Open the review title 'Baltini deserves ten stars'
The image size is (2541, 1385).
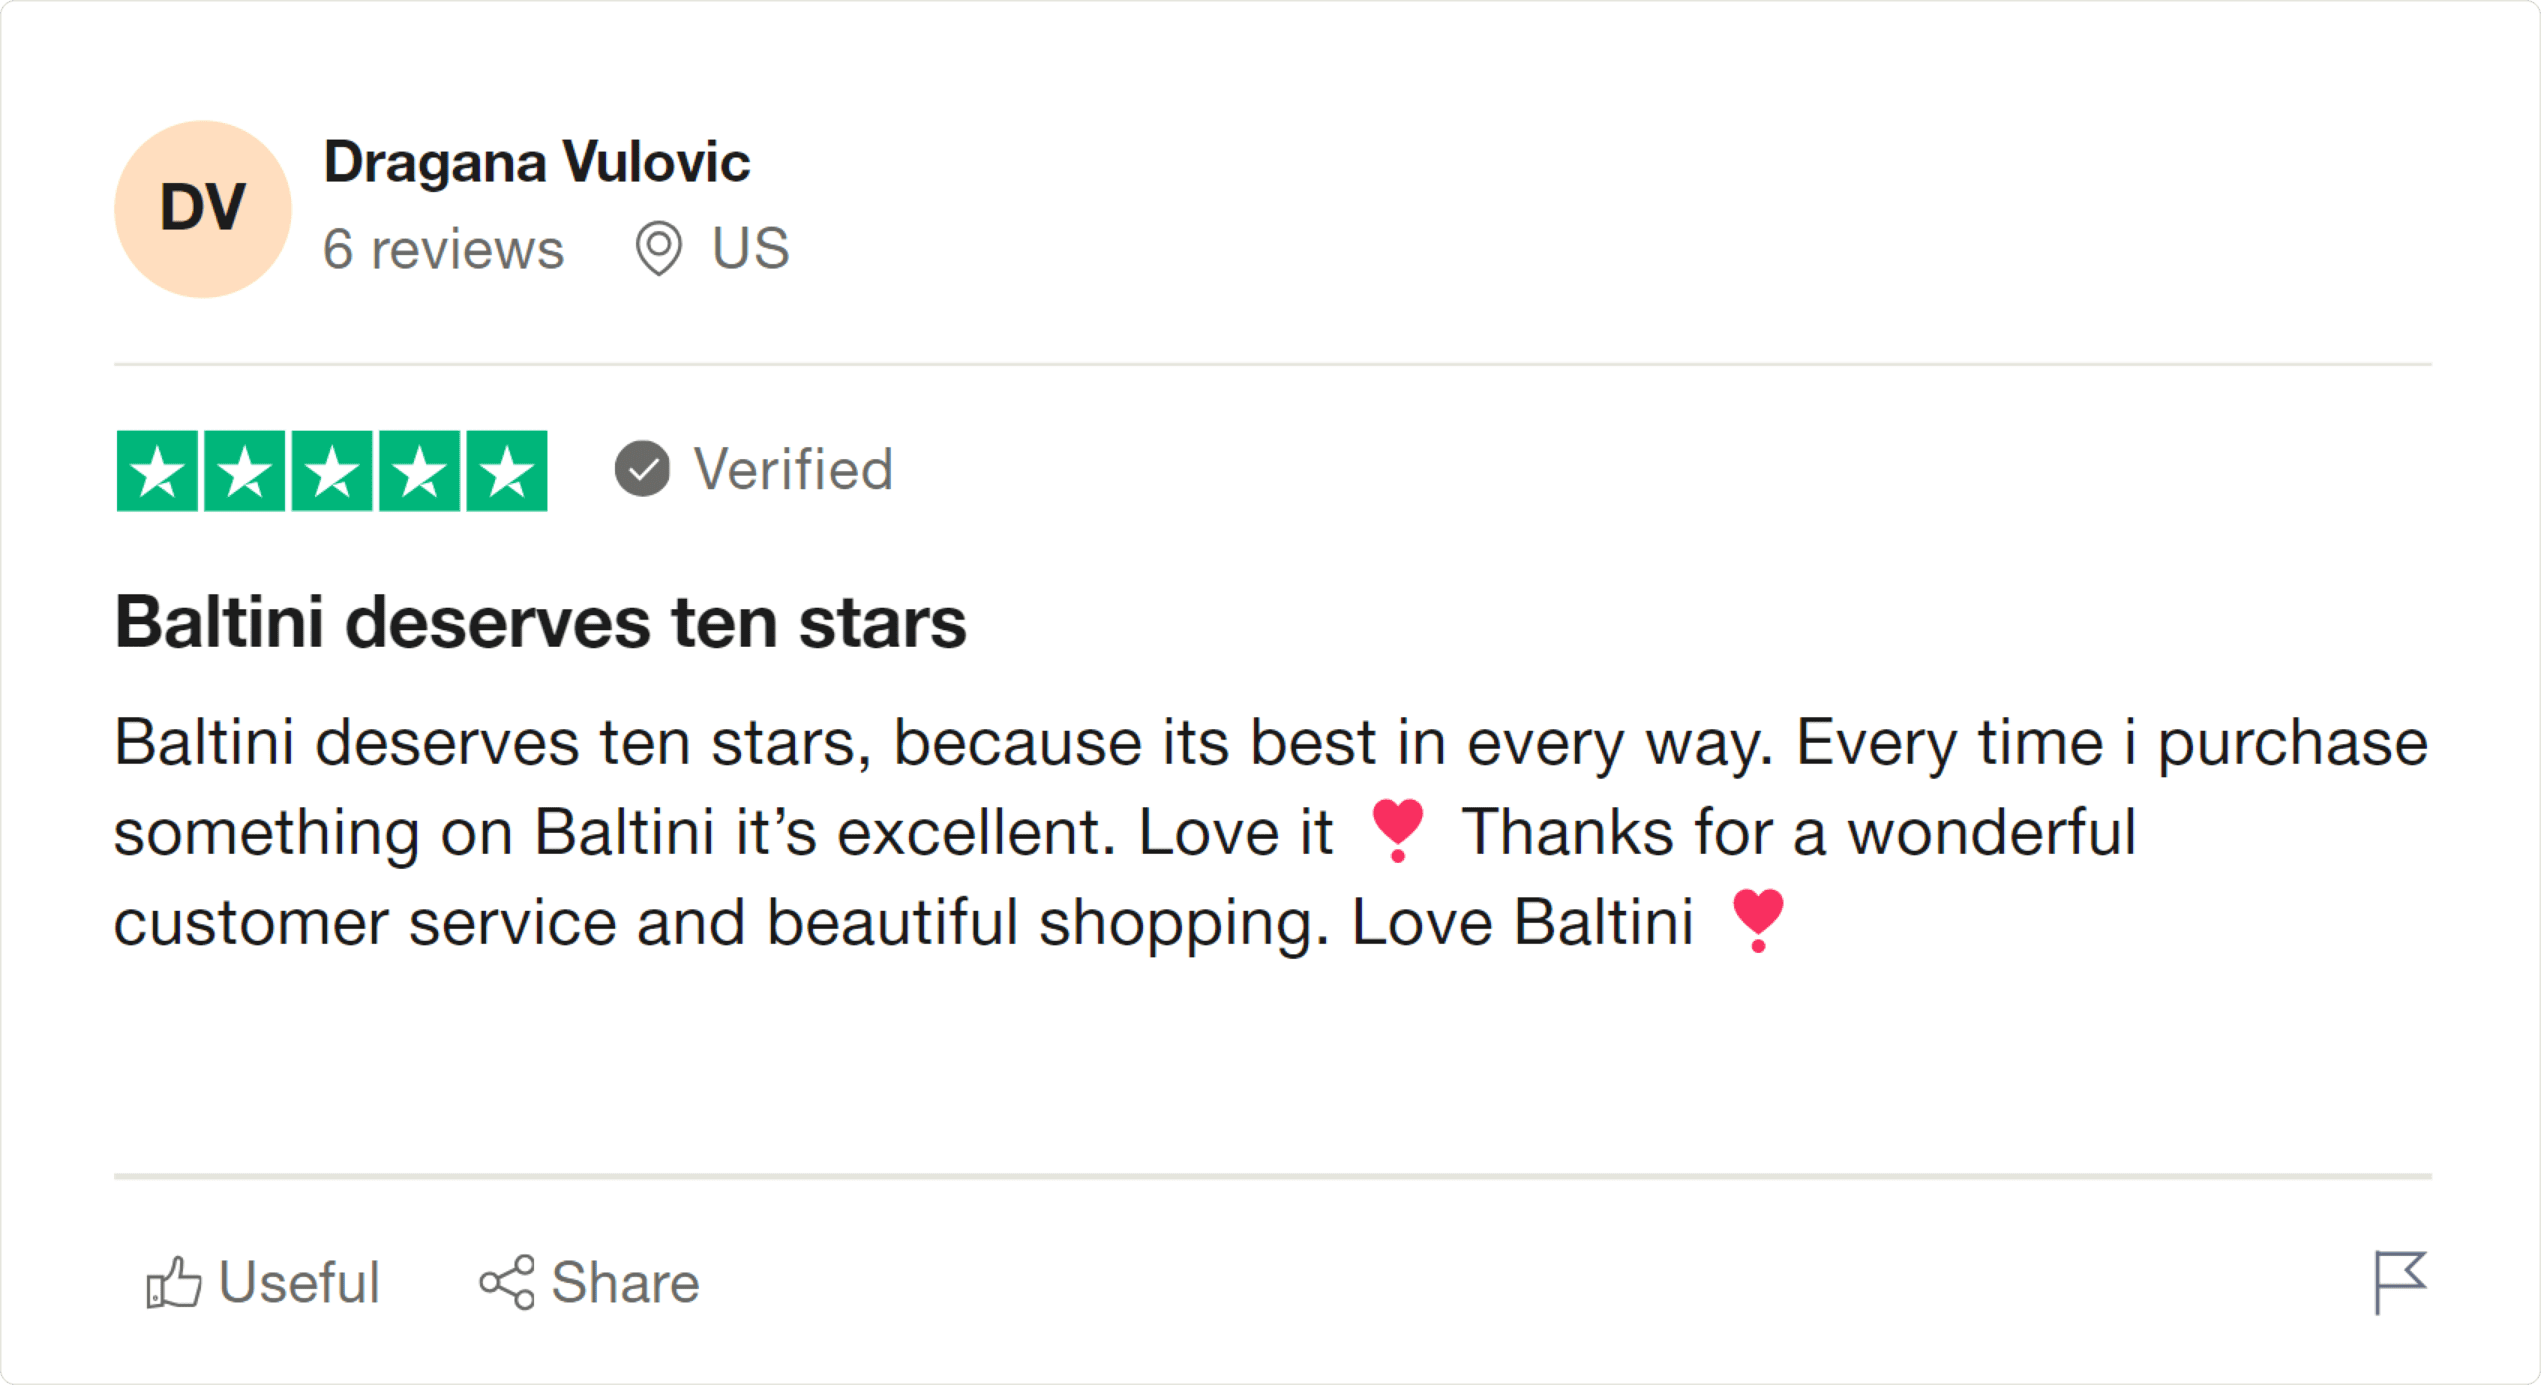coord(540,622)
